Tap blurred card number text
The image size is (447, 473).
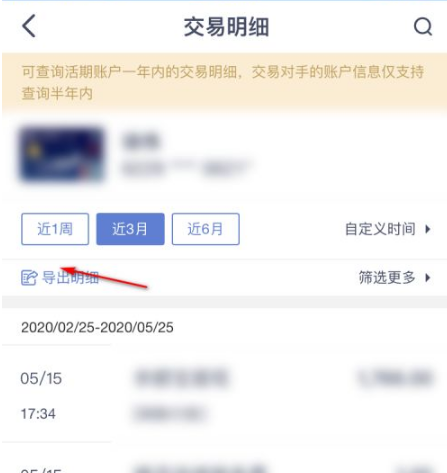[187, 168]
